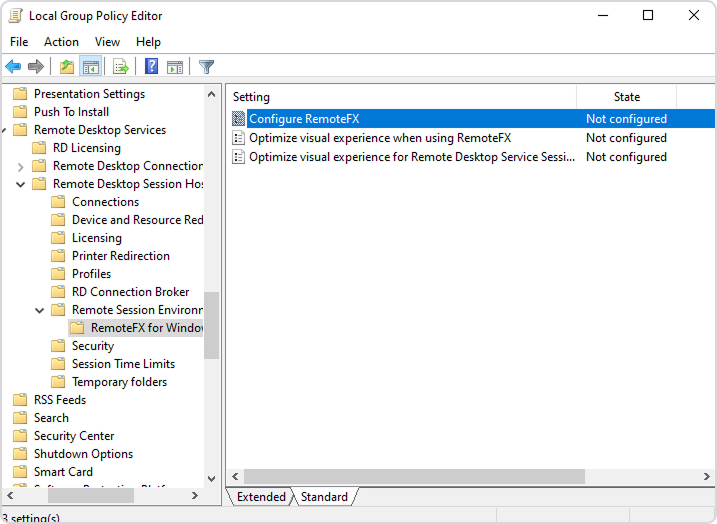Image resolution: width=717 pixels, height=524 pixels.
Task: Open the View menu
Action: pos(107,42)
